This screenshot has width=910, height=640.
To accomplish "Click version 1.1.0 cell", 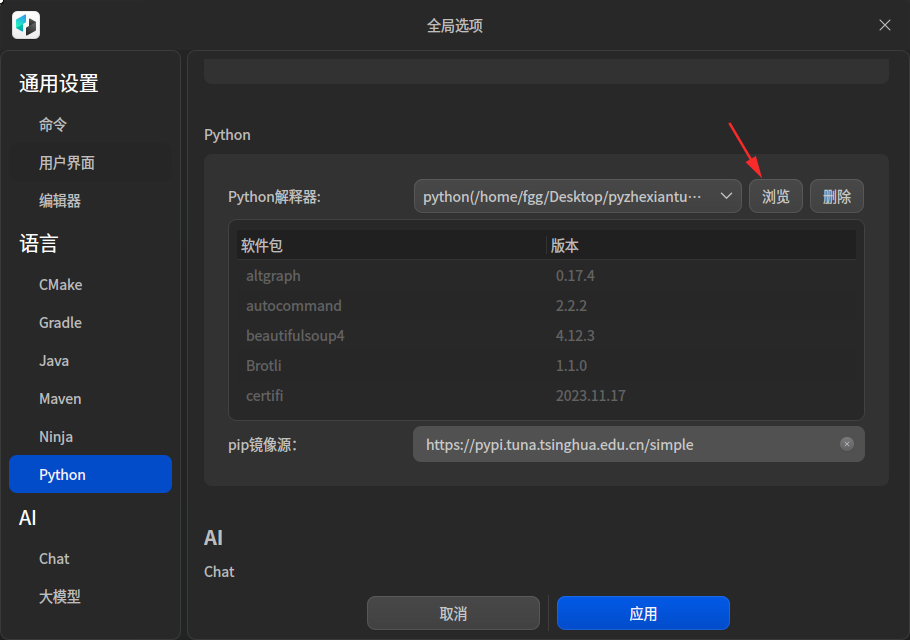I will click(571, 366).
